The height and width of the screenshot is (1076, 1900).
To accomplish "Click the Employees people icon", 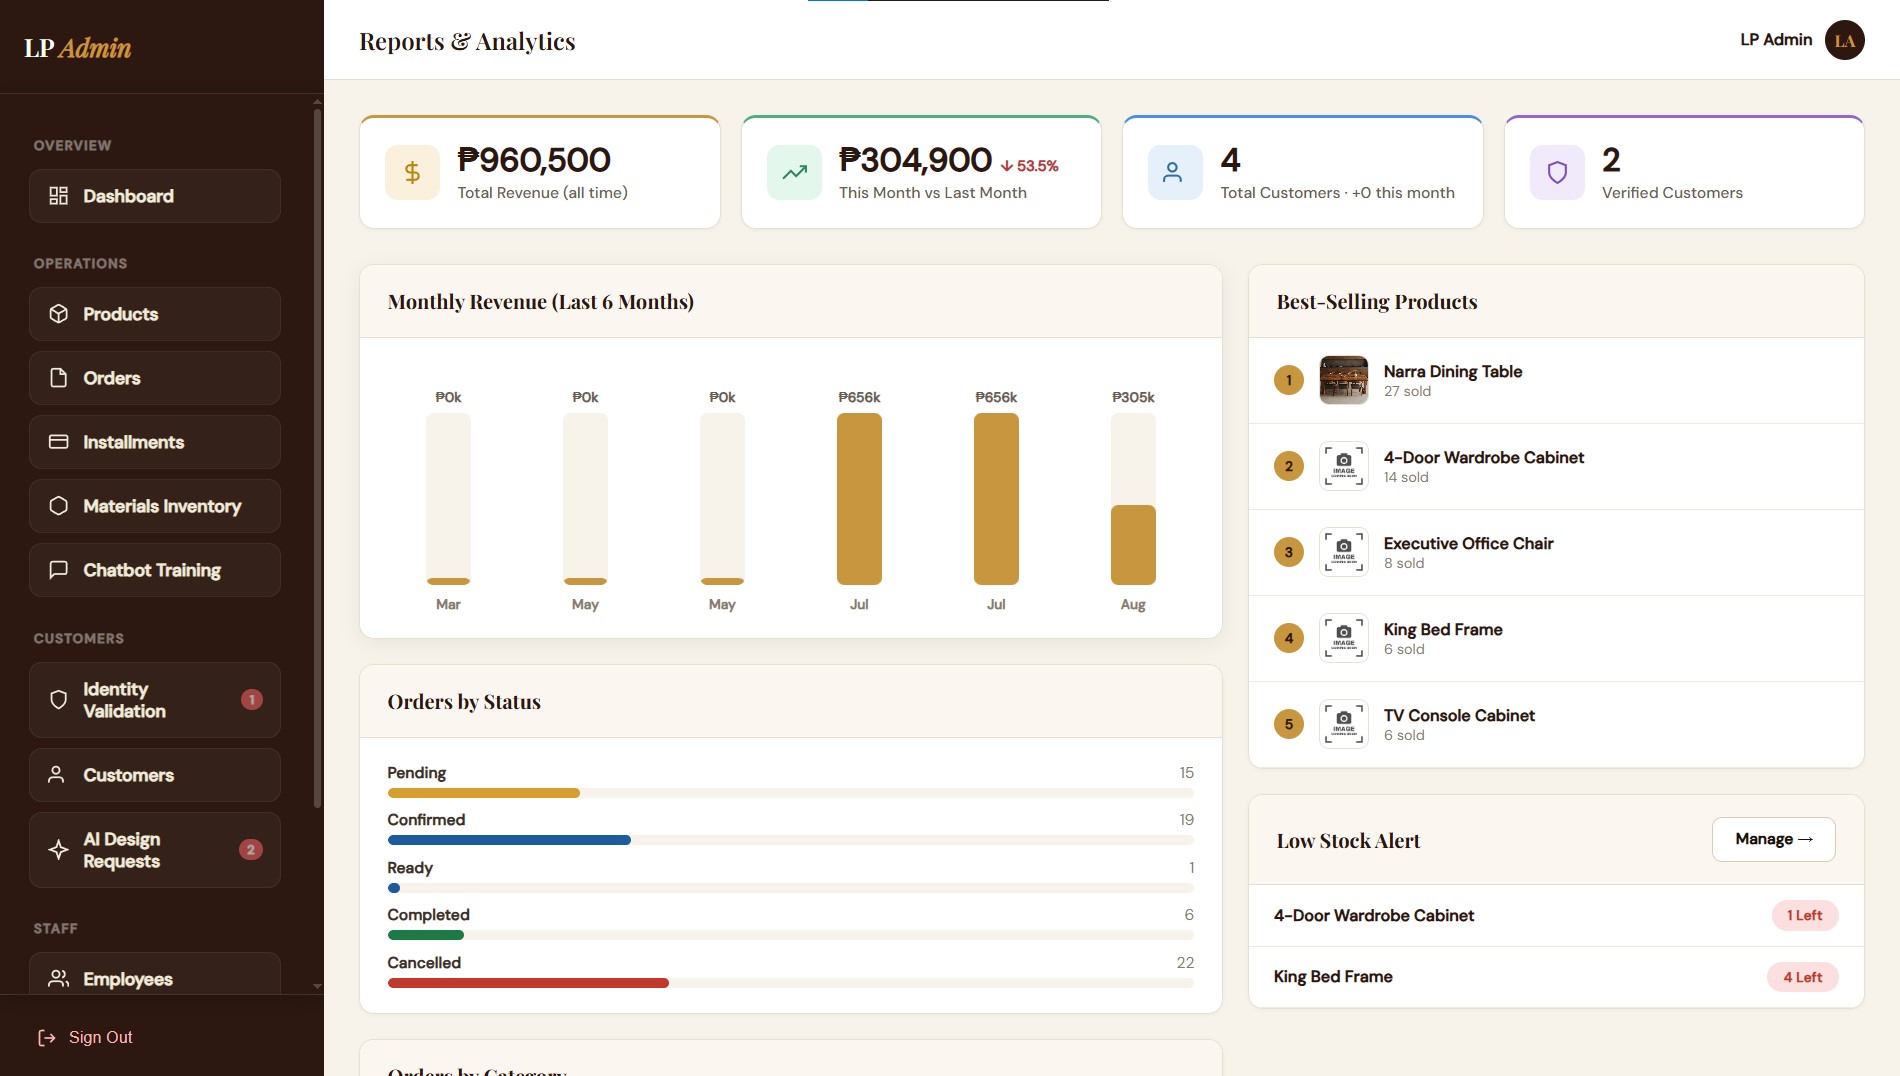I will pyautogui.click(x=59, y=979).
